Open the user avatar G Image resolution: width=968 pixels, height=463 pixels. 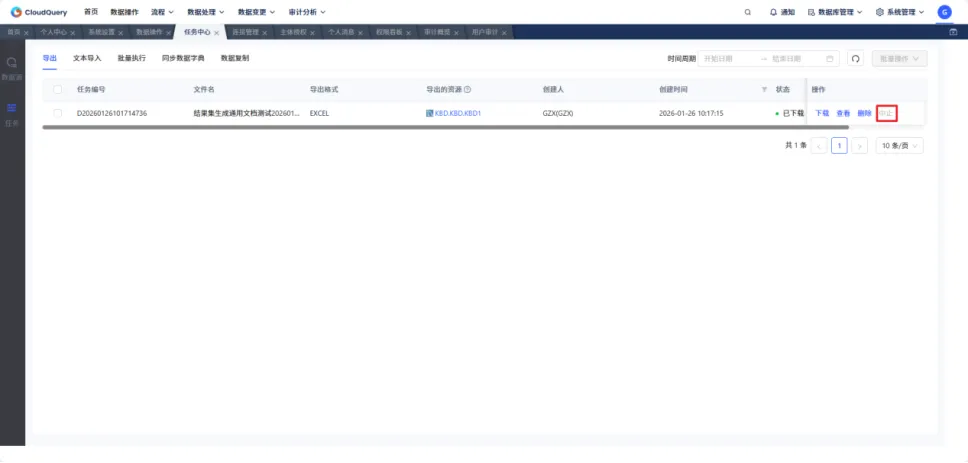(945, 12)
